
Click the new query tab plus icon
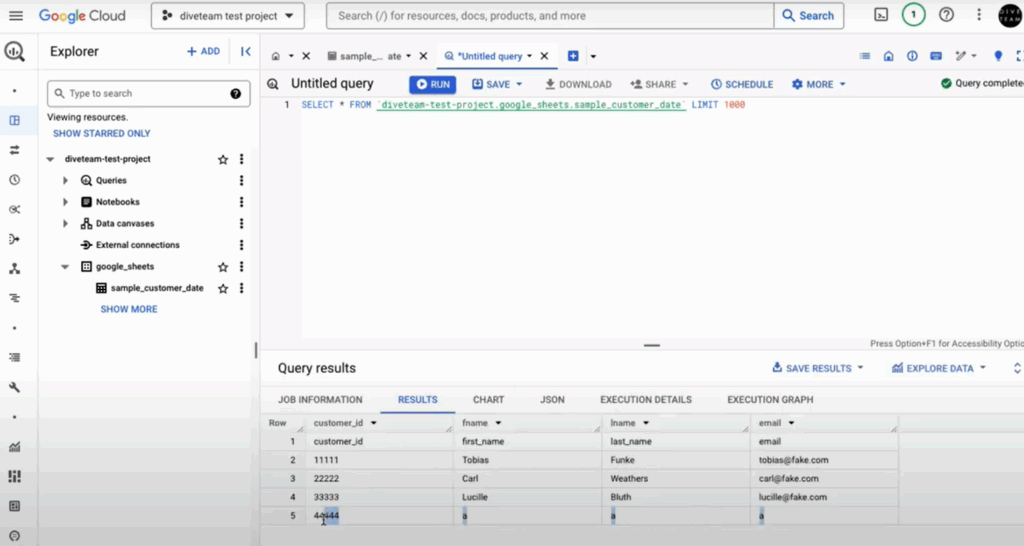coord(574,57)
